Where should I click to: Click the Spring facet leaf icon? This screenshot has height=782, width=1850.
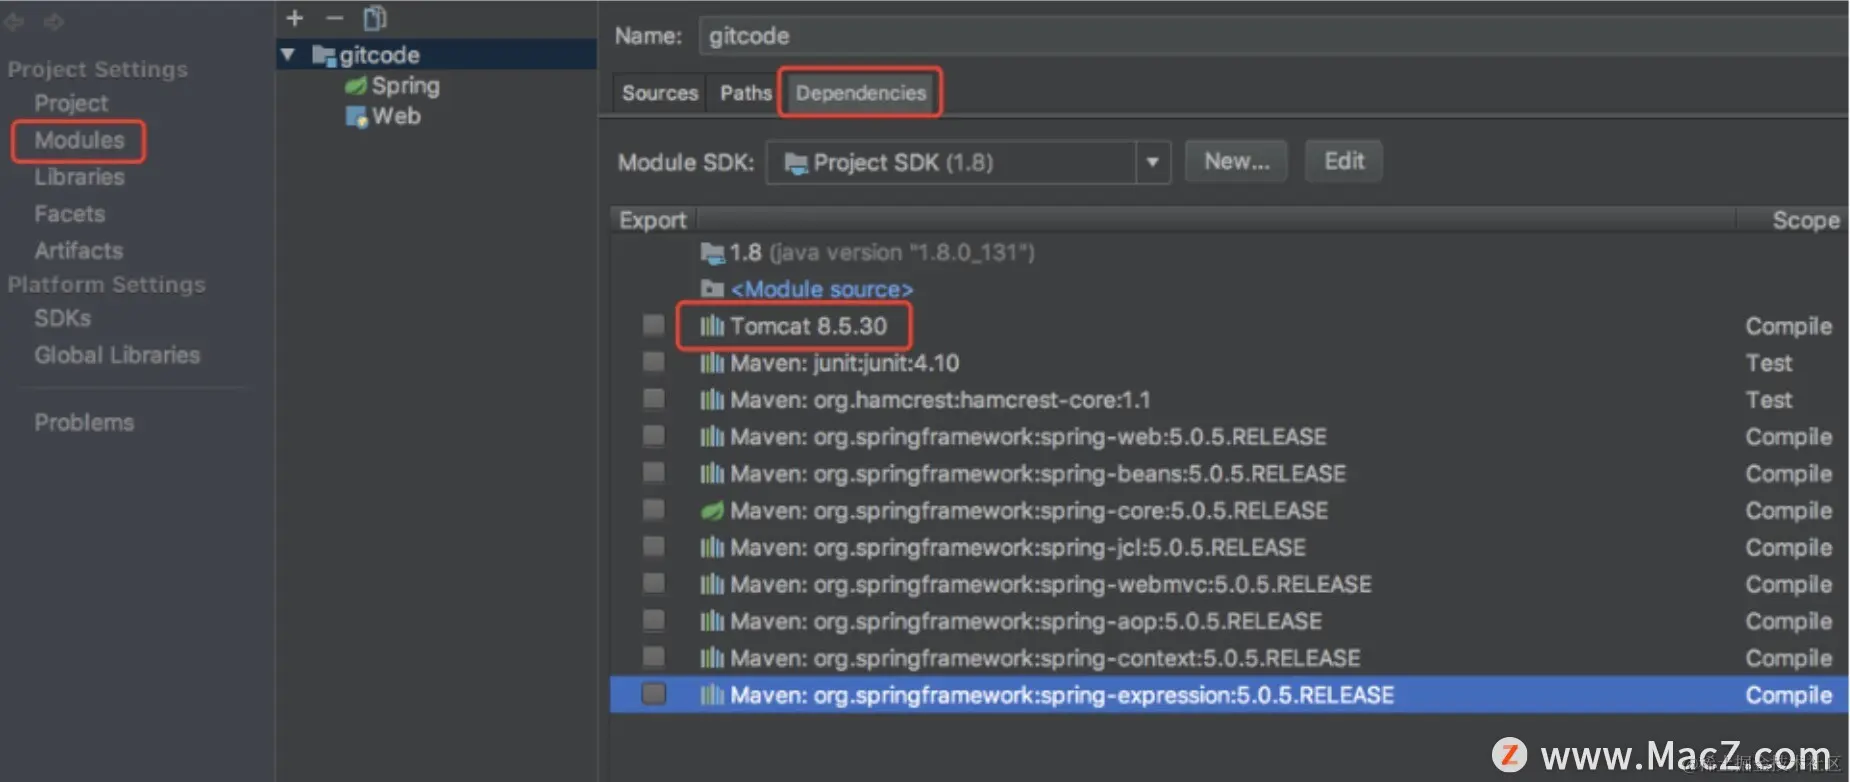[356, 86]
